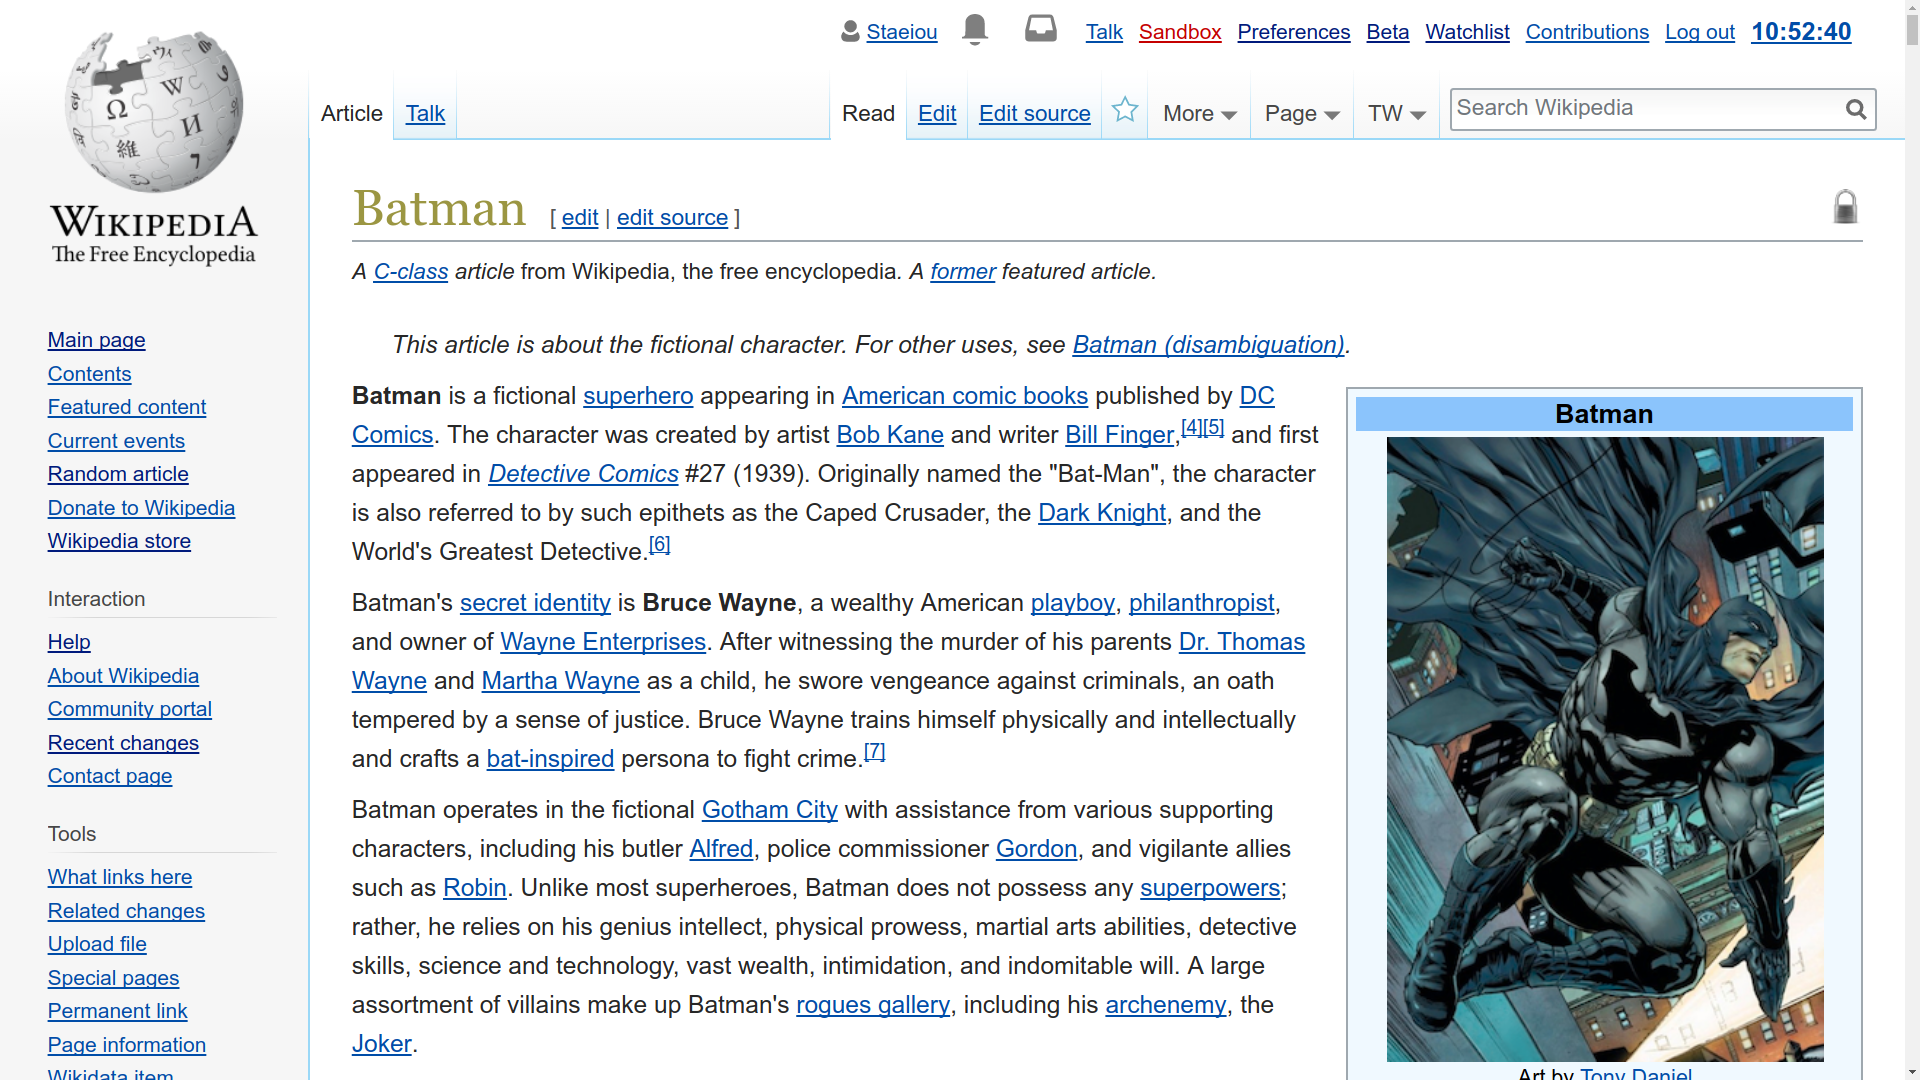Open Donate to Wikipedia
The height and width of the screenshot is (1080, 1920).
click(x=141, y=508)
